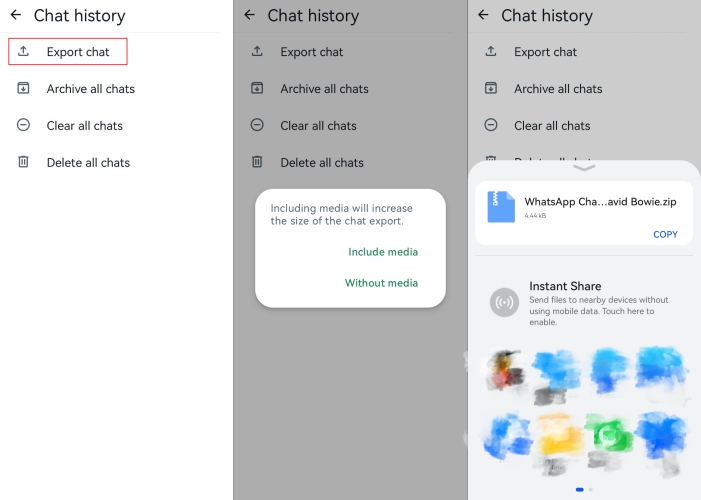This screenshot has height=500, width=701.
Task: Tap the back arrow in the leftmost screen
Action: (16, 15)
